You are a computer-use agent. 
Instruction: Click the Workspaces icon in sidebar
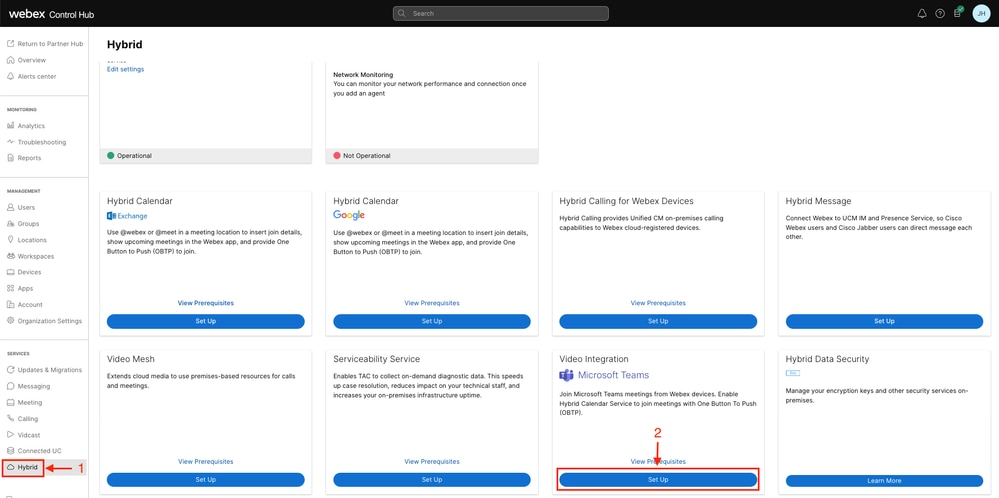coord(10,256)
